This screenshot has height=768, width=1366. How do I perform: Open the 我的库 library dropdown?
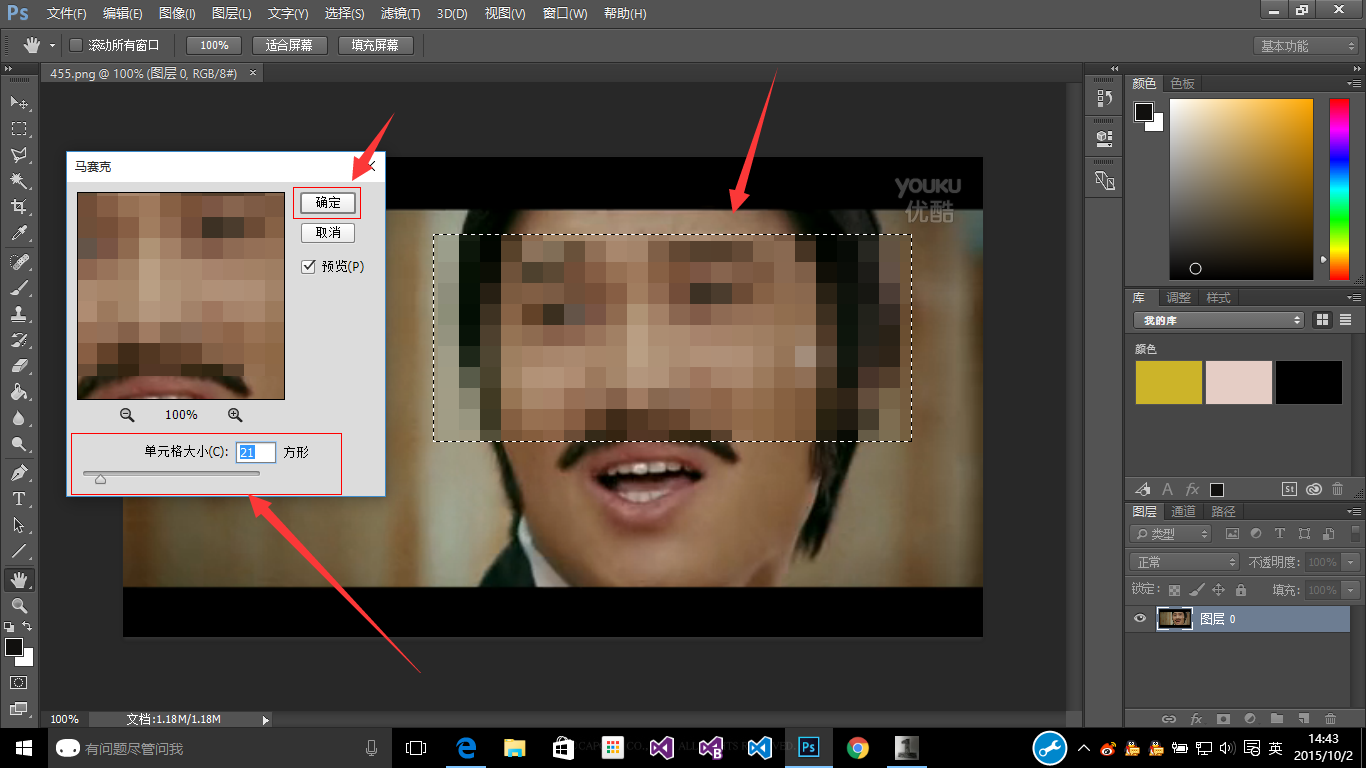(1219, 320)
